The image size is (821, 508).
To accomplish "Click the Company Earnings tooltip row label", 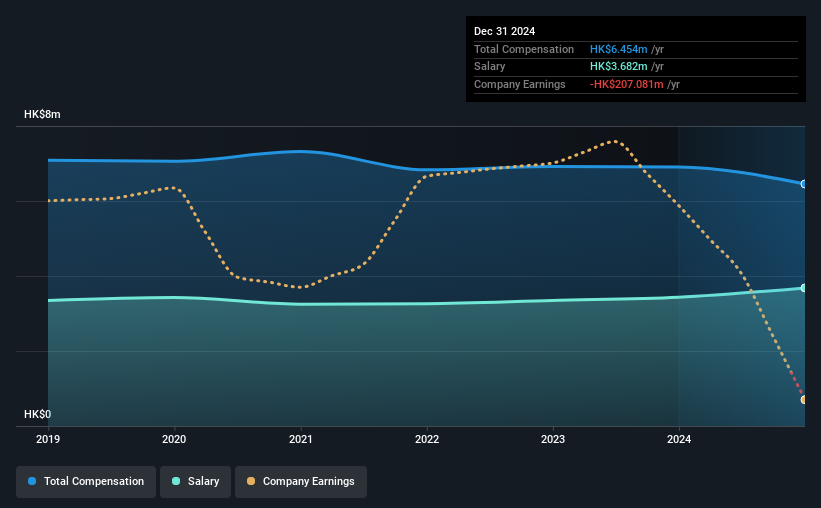I will pos(519,84).
